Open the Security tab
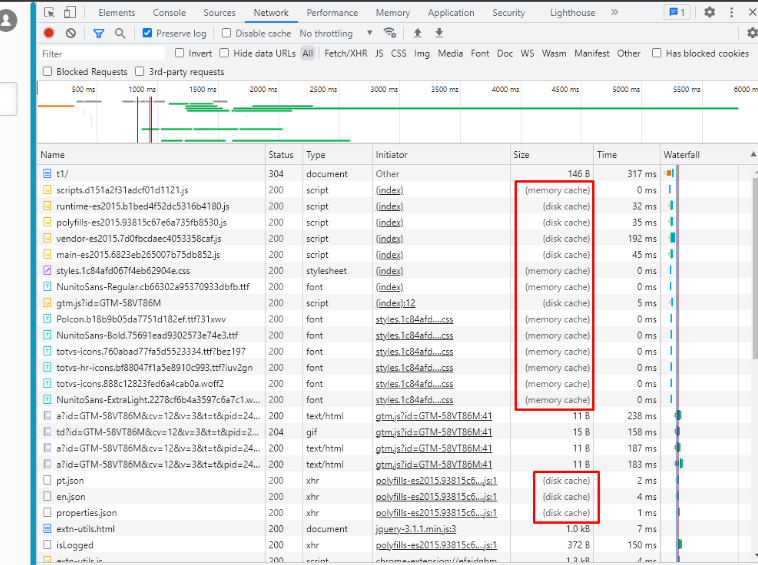 tap(509, 13)
